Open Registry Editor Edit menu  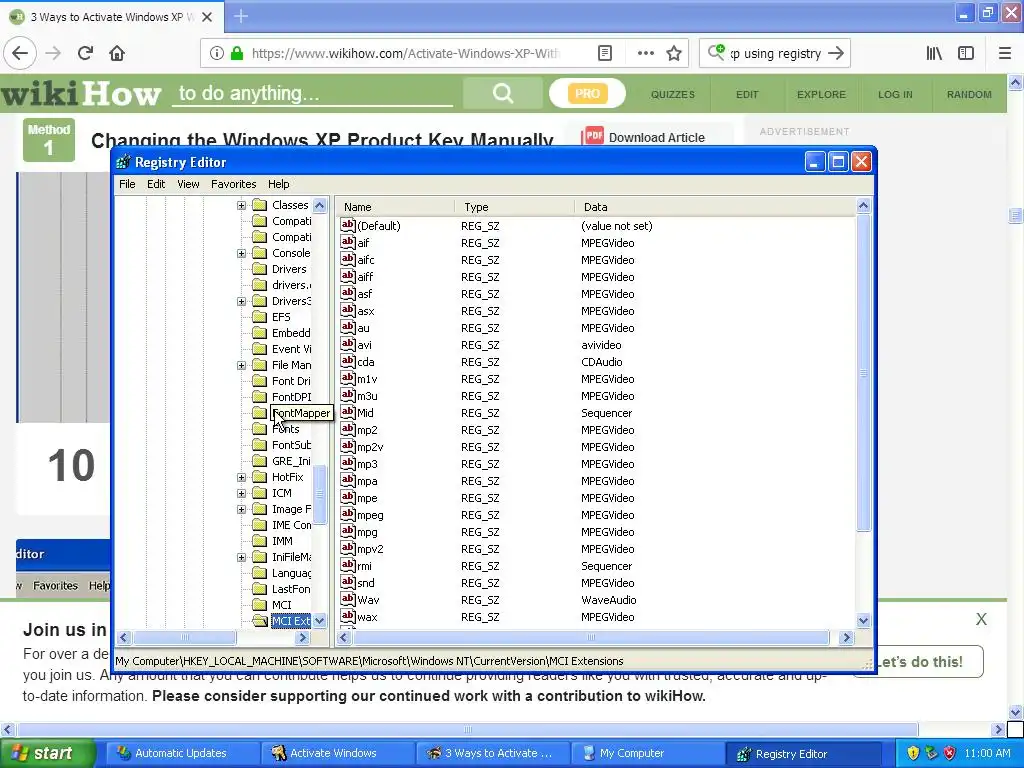point(156,184)
